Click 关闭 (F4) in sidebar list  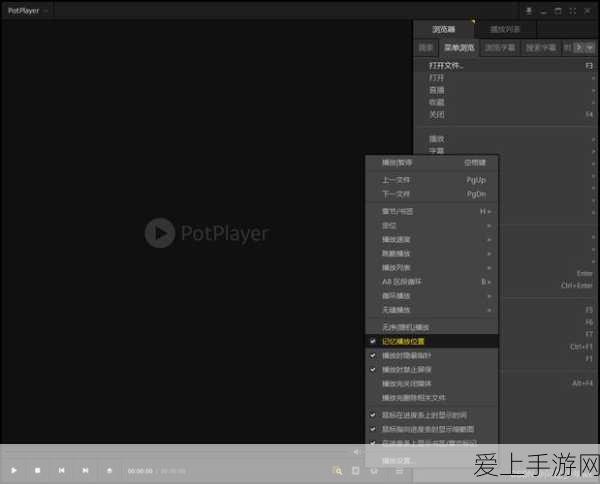click(505, 114)
